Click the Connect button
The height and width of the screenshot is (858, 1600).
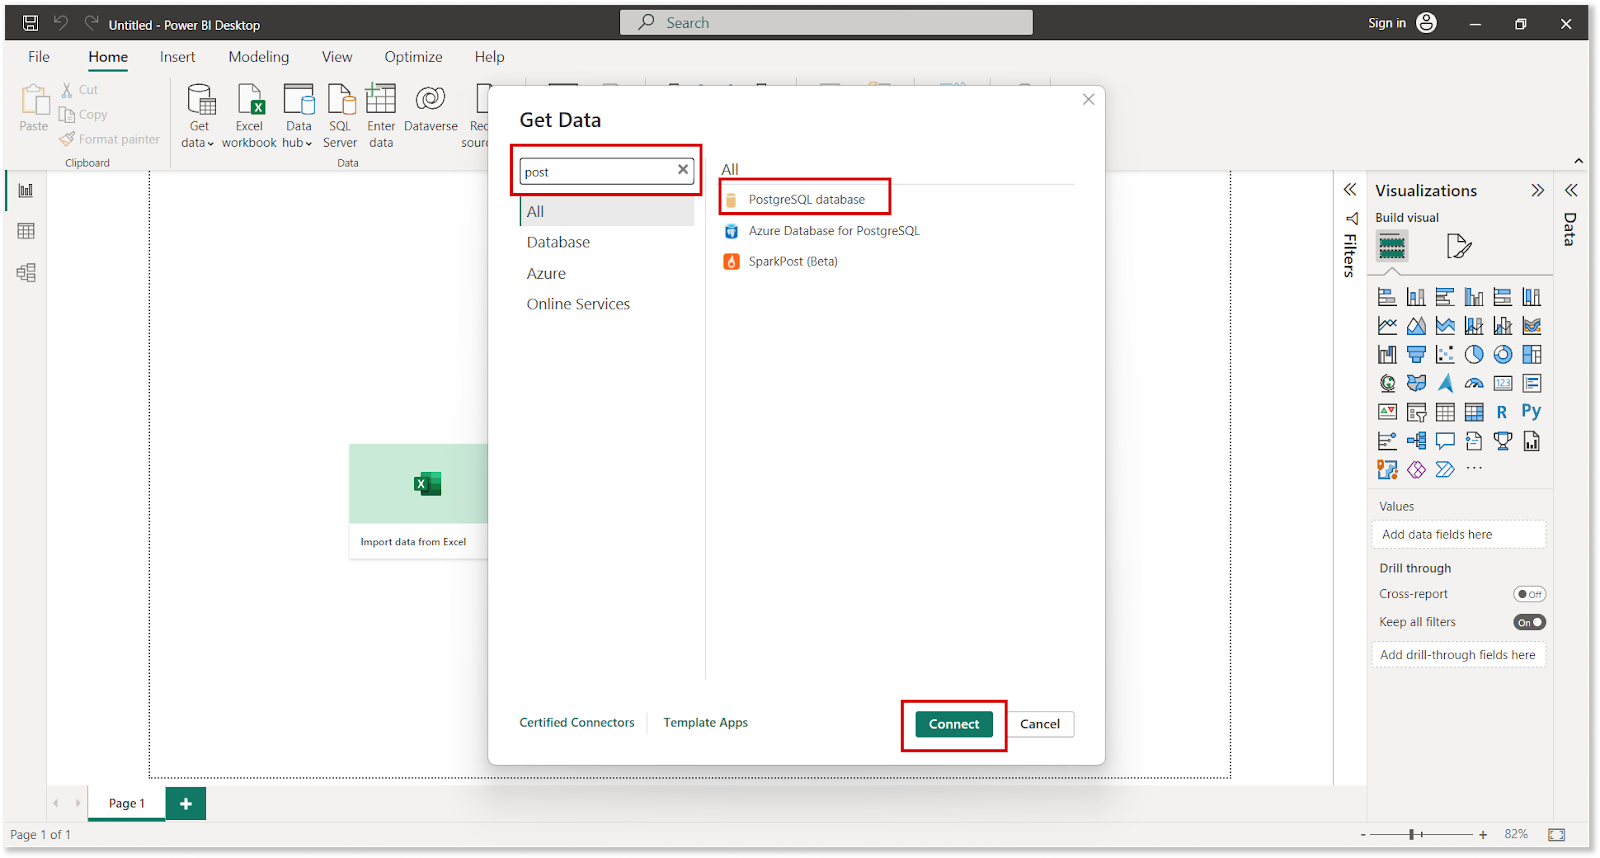[x=954, y=724]
